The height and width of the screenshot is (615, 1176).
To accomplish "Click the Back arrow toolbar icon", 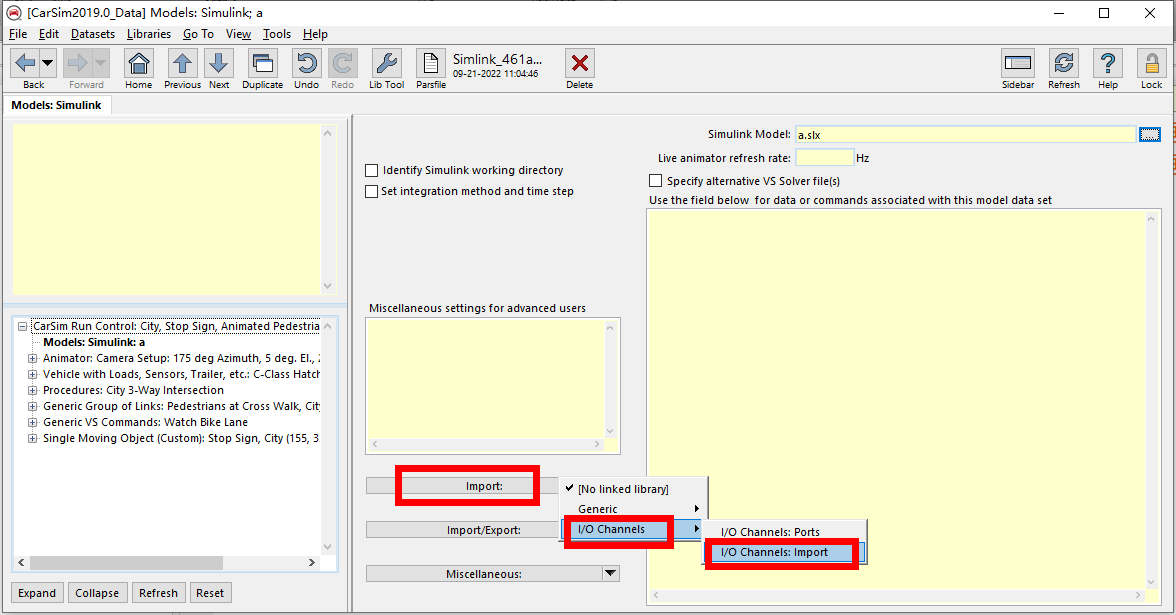I will (26, 63).
